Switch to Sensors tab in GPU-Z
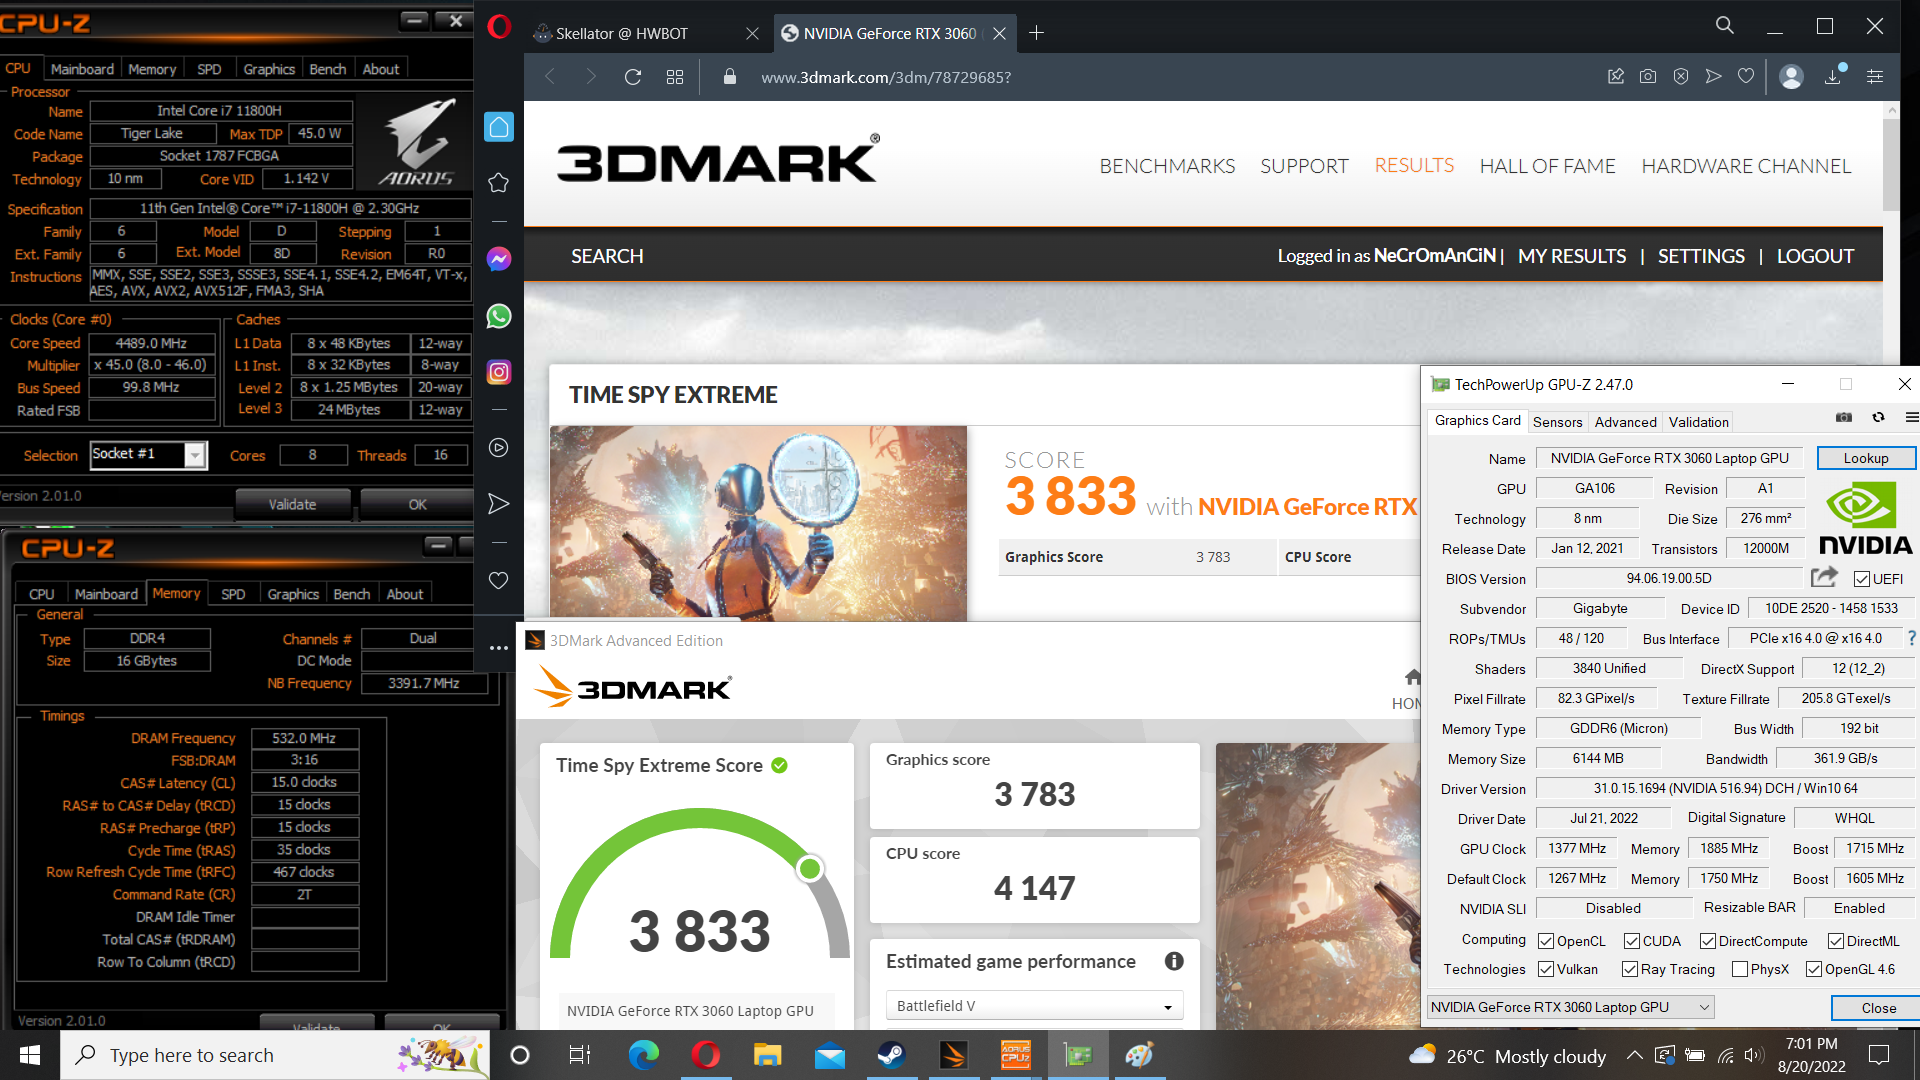The width and height of the screenshot is (1920, 1080). tap(1557, 422)
